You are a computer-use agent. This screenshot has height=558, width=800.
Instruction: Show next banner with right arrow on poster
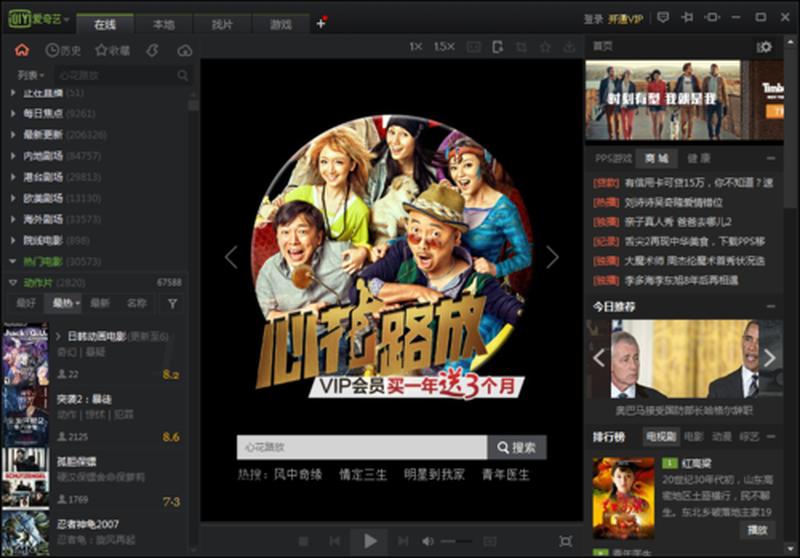pos(552,257)
